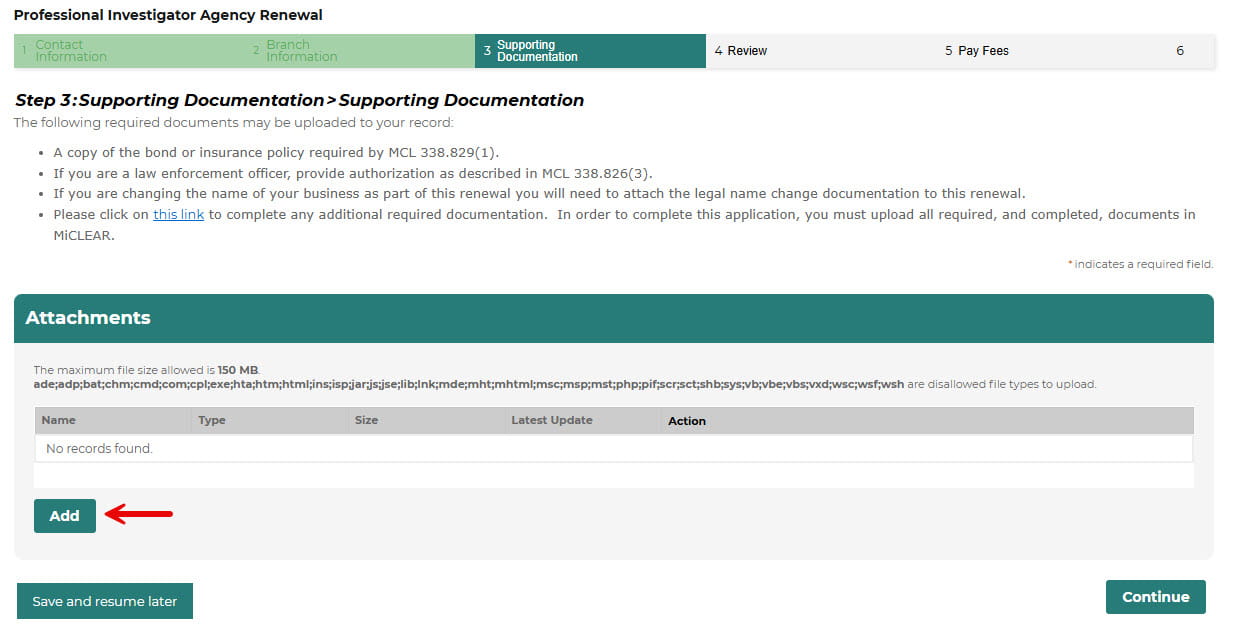Open the 'this link' hyperlink

click(x=178, y=215)
